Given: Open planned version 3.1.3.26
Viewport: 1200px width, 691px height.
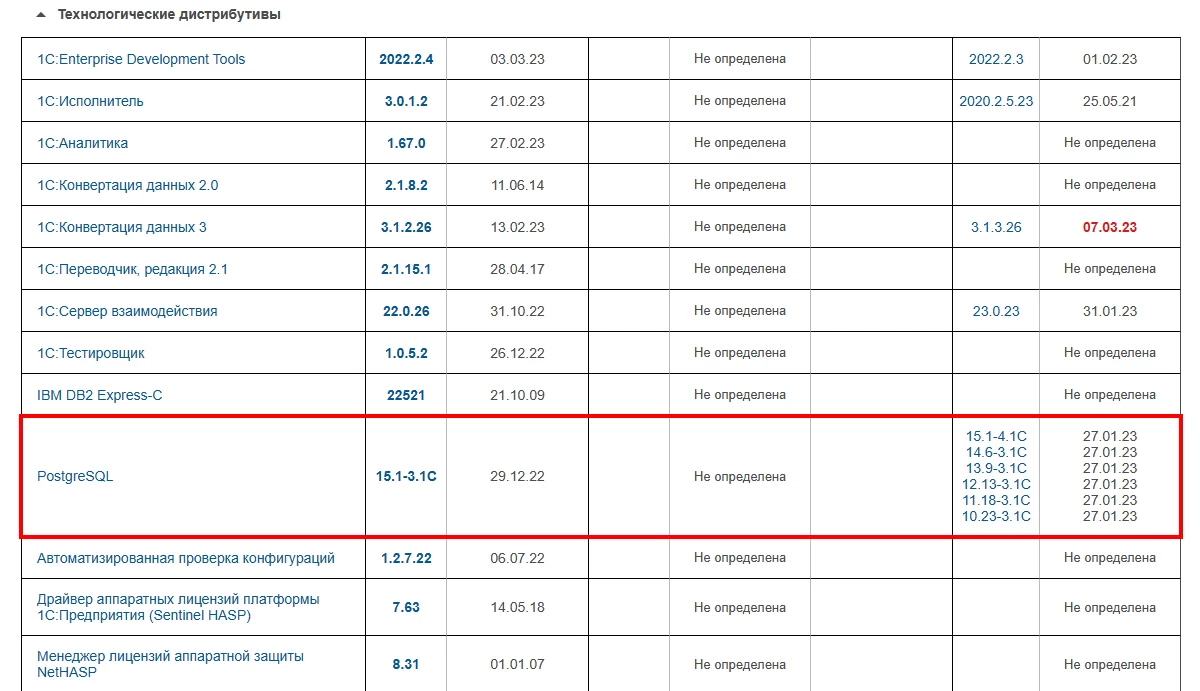Looking at the screenshot, I should click(x=996, y=227).
